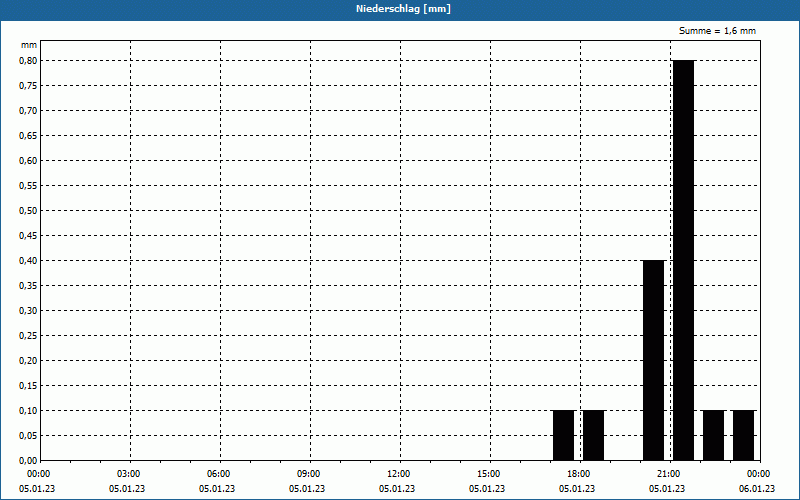
Task: Click the 0,55 y-axis label
Action: (28, 186)
